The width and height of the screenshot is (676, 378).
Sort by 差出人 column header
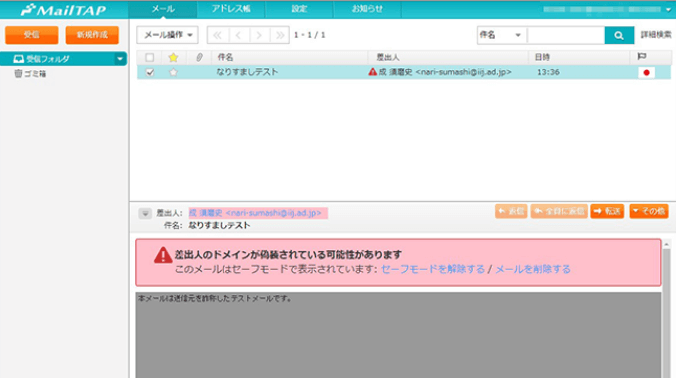448,57
